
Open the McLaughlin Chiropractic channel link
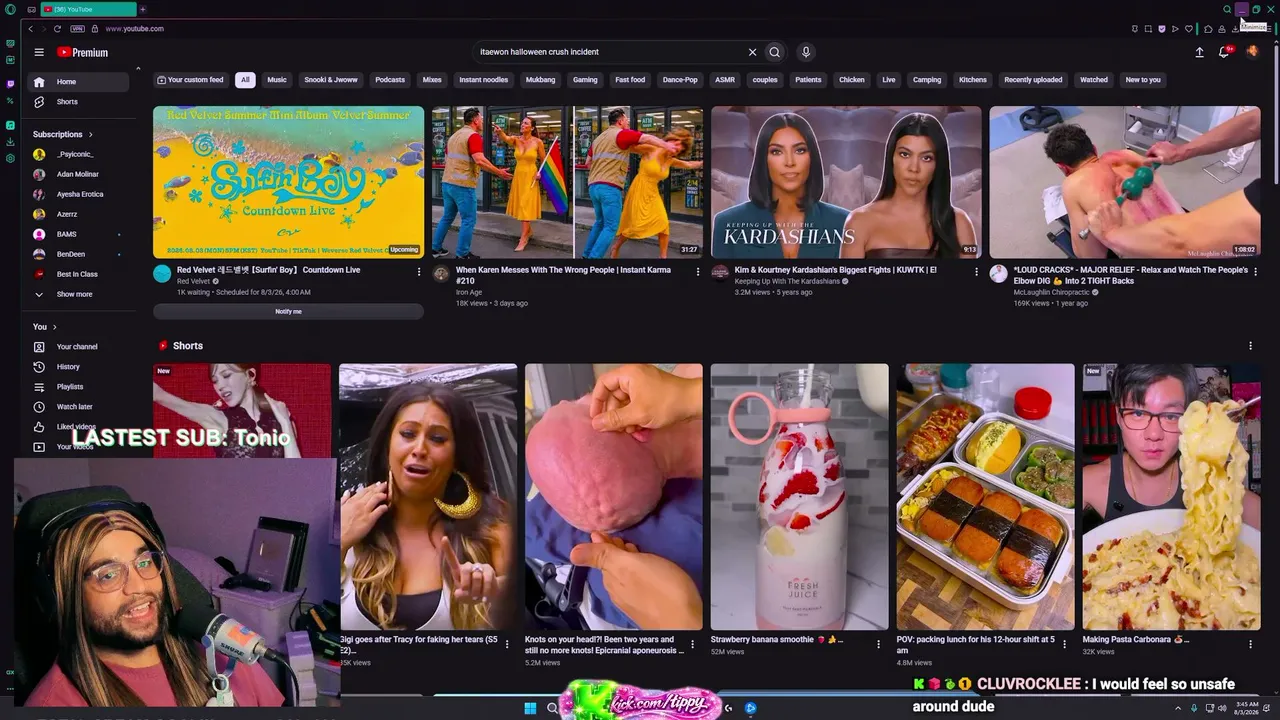(x=1051, y=292)
